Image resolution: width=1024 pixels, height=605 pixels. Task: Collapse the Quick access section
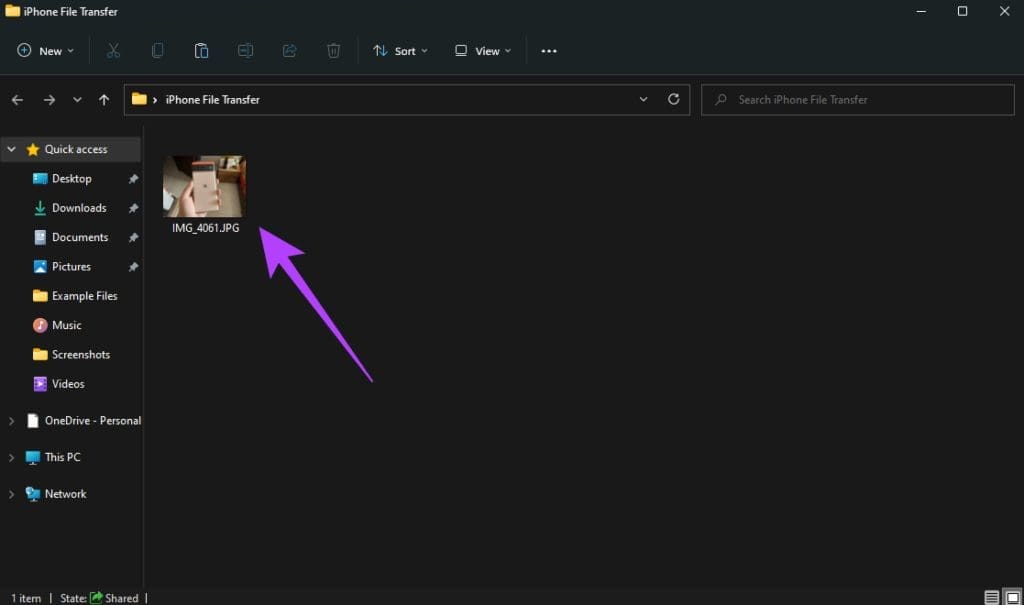pyautogui.click(x=11, y=149)
